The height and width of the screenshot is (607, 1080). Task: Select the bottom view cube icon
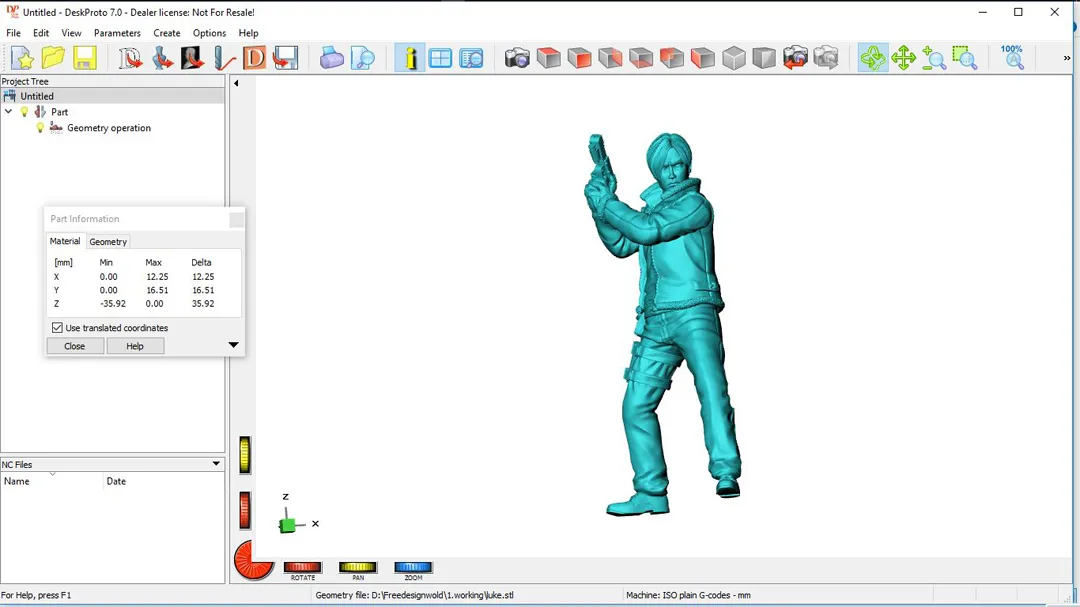641,58
